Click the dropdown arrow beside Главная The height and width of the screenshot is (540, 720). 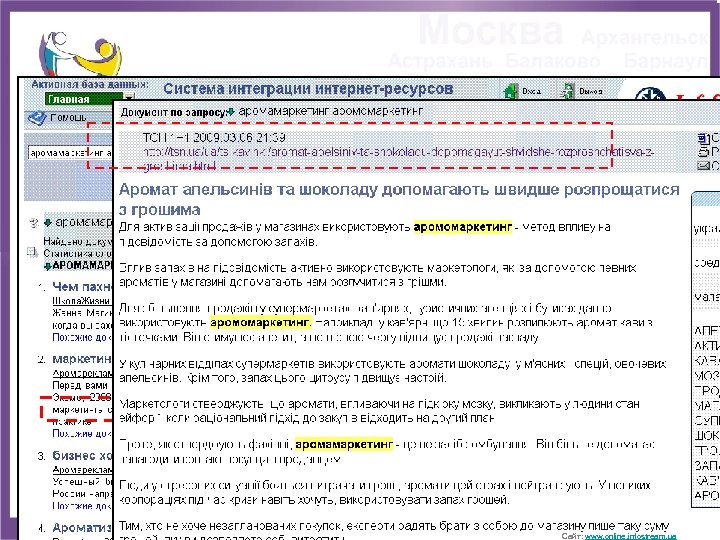[x=129, y=98]
